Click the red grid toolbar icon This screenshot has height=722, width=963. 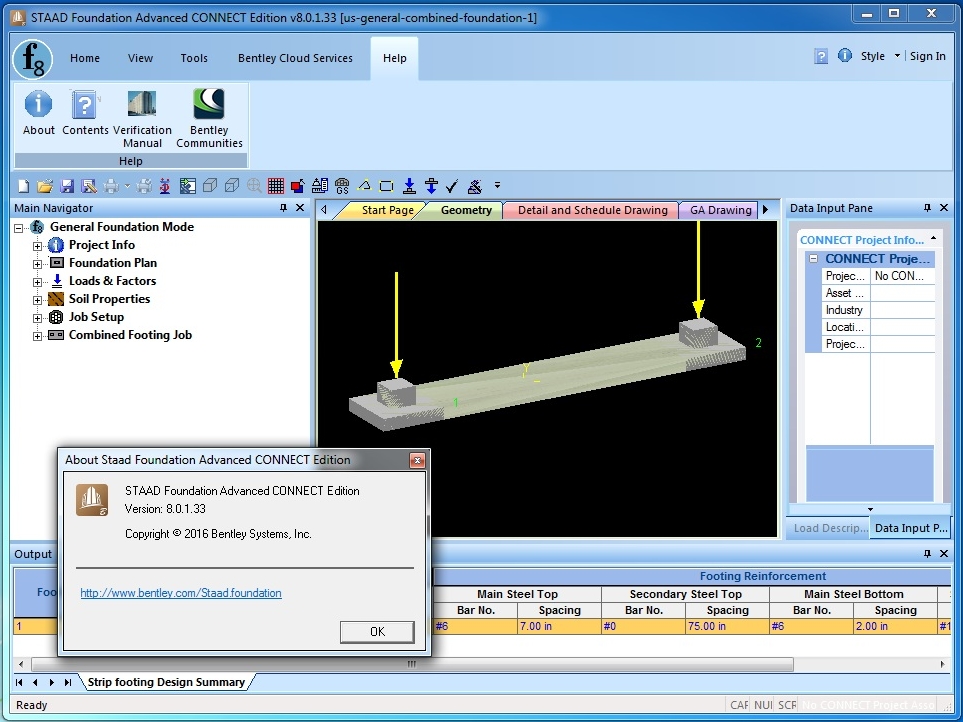point(276,185)
